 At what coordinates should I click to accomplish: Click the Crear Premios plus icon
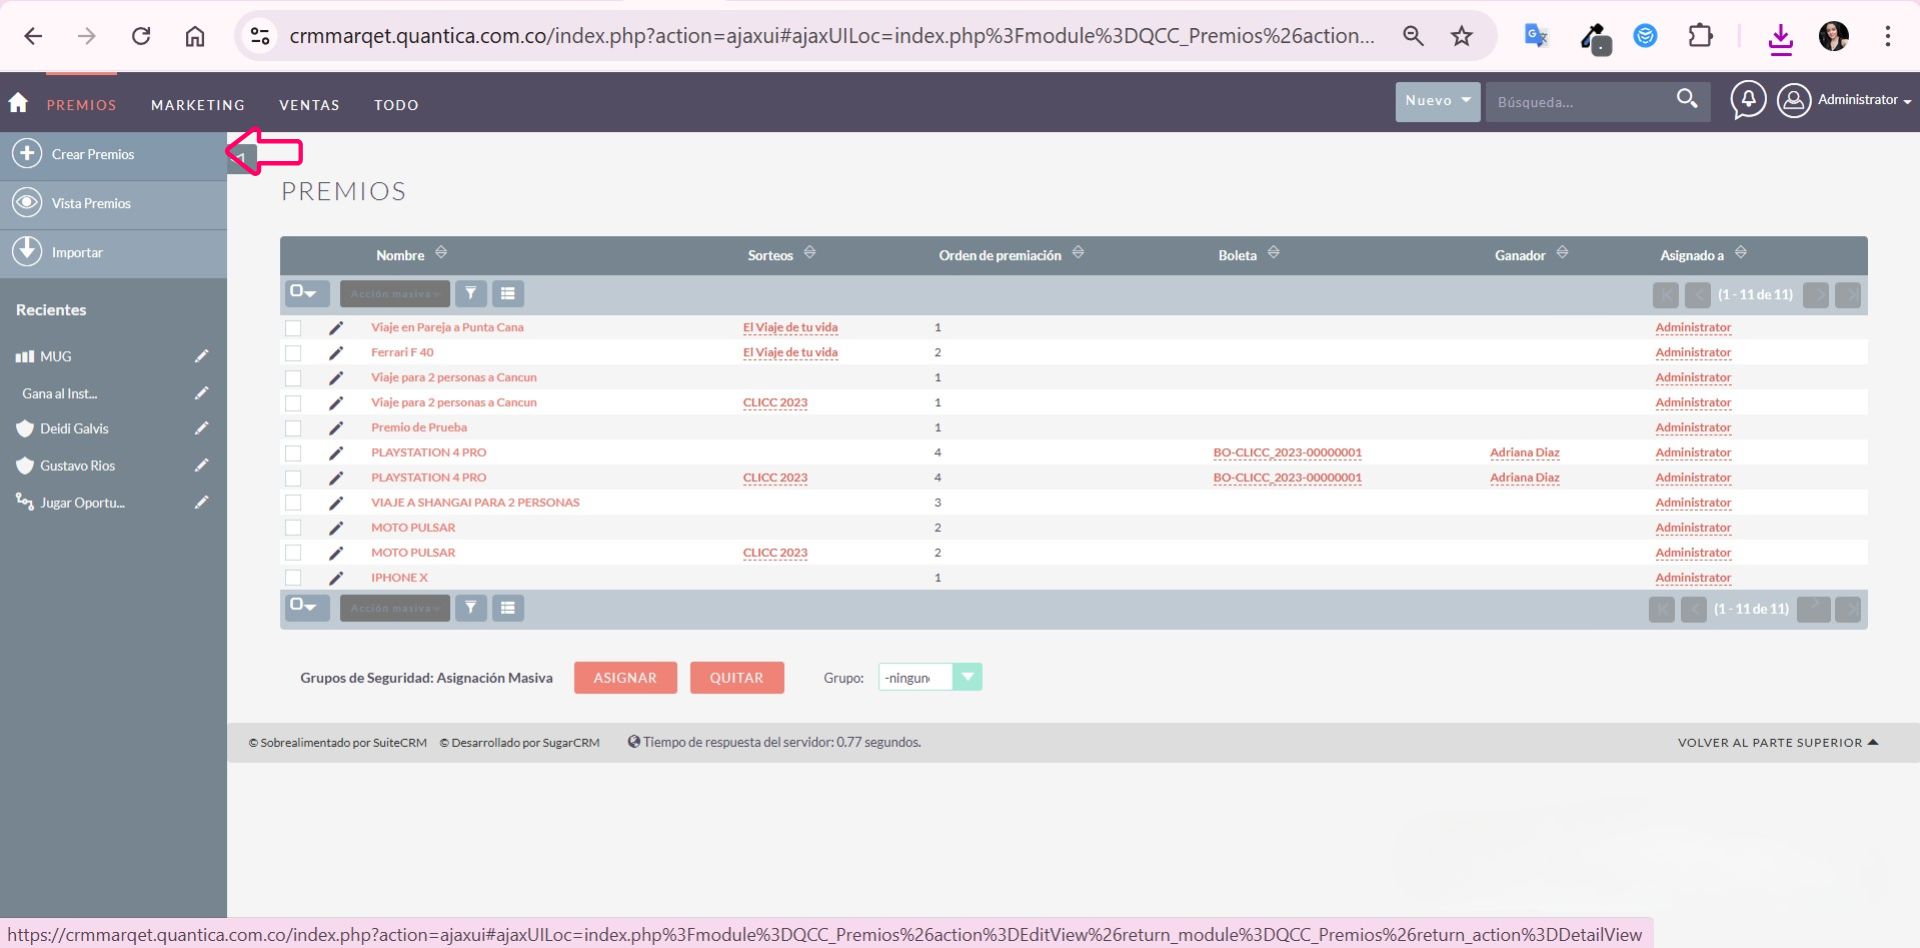(x=27, y=154)
